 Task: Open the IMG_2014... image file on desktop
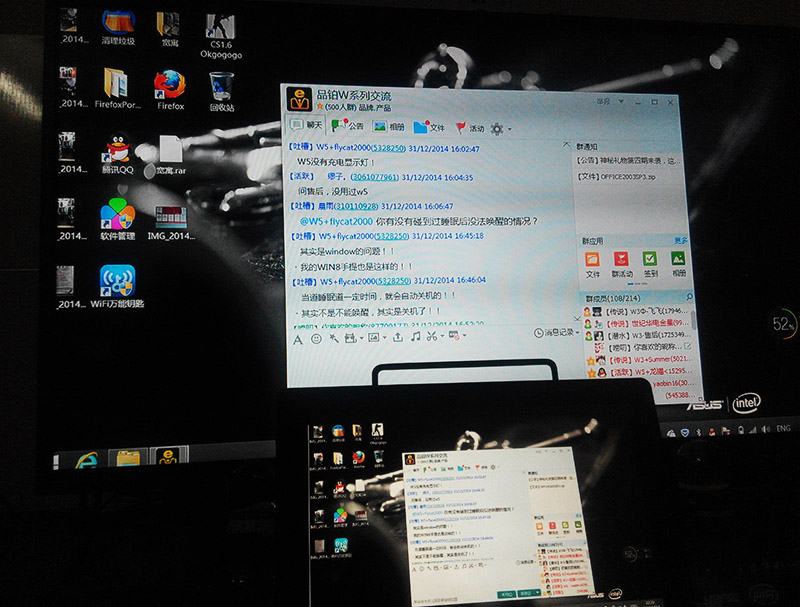[x=171, y=222]
